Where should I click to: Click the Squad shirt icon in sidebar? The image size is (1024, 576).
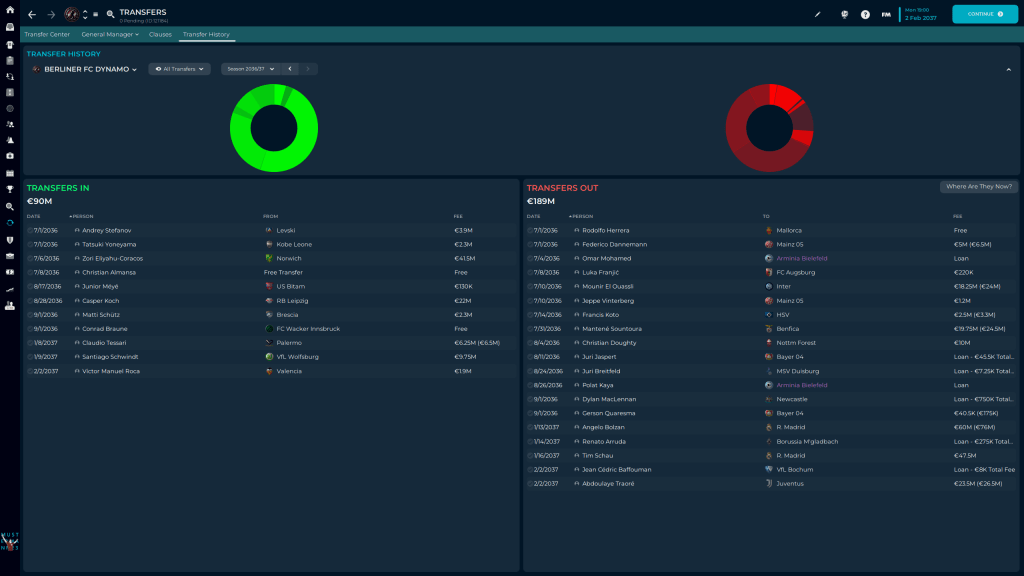coord(10,44)
